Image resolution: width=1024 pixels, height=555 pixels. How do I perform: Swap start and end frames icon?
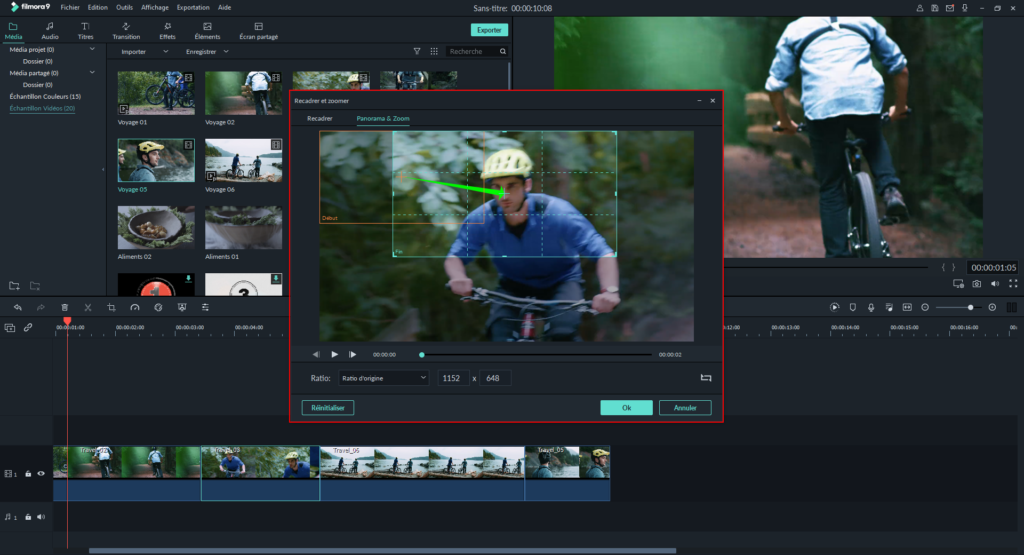[706, 378]
